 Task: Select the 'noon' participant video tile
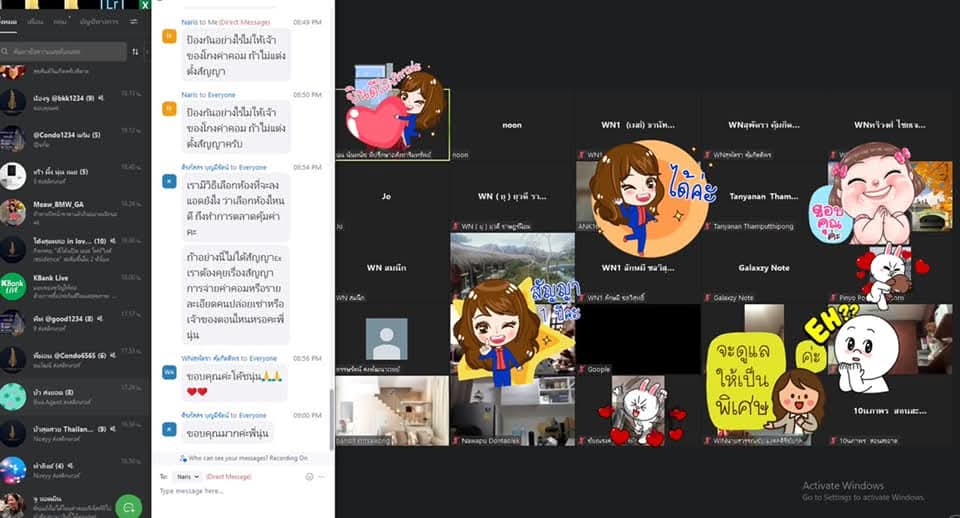[512, 126]
